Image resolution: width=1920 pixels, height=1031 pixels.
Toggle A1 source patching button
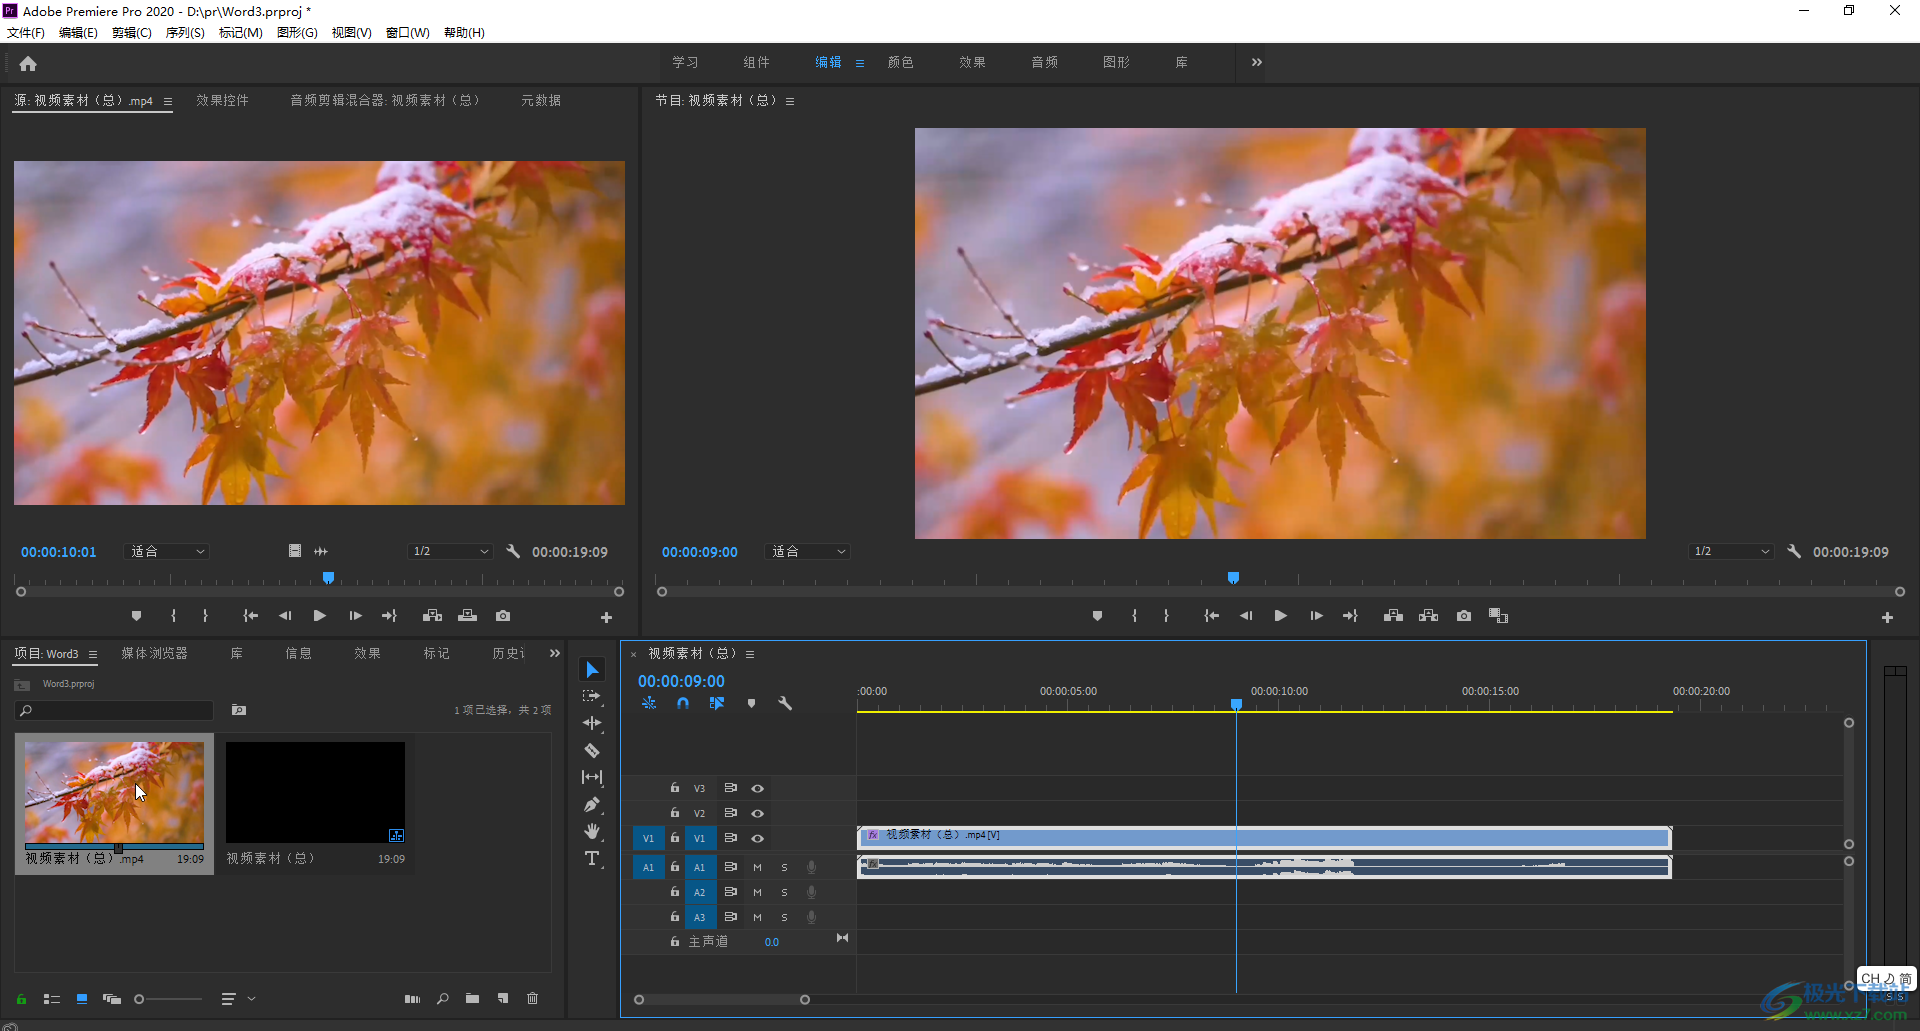click(648, 867)
